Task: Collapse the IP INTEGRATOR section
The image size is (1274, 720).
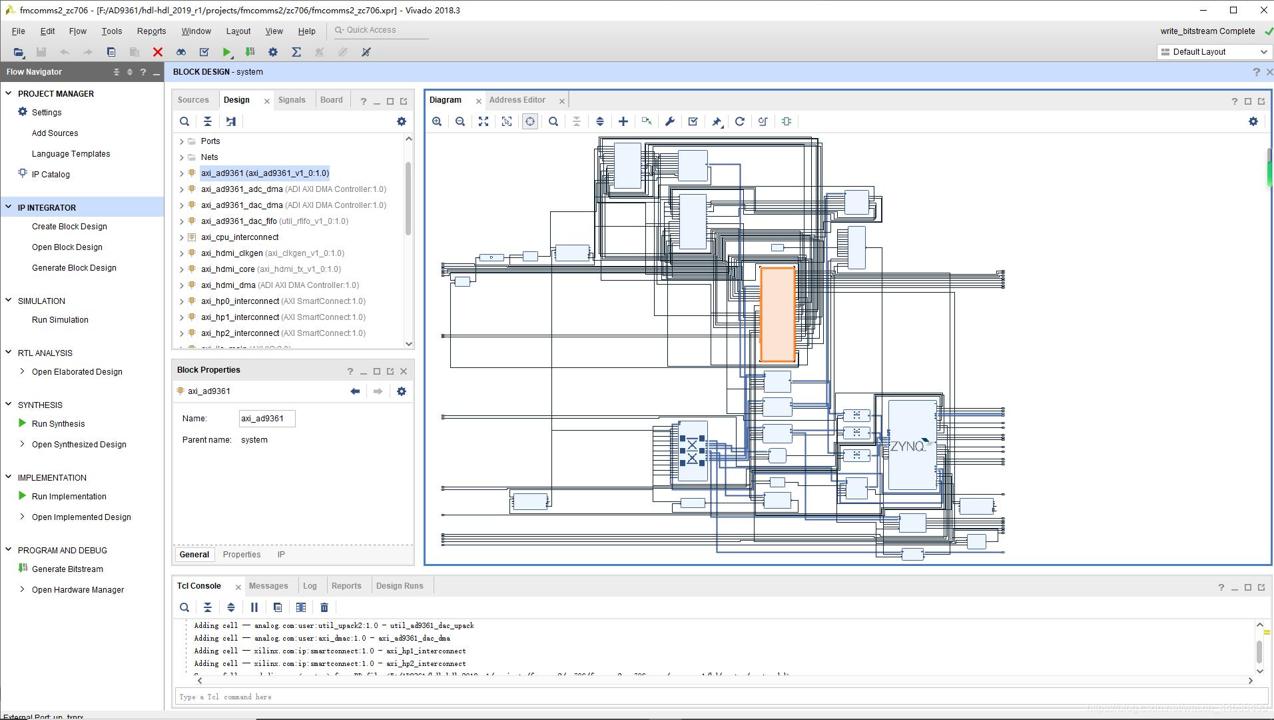Action: (9, 207)
